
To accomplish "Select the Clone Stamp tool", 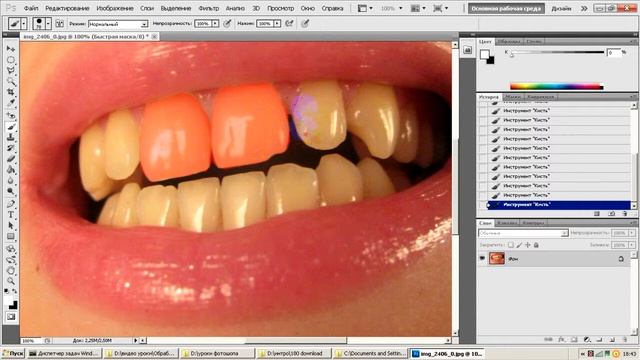I will click(x=11, y=138).
